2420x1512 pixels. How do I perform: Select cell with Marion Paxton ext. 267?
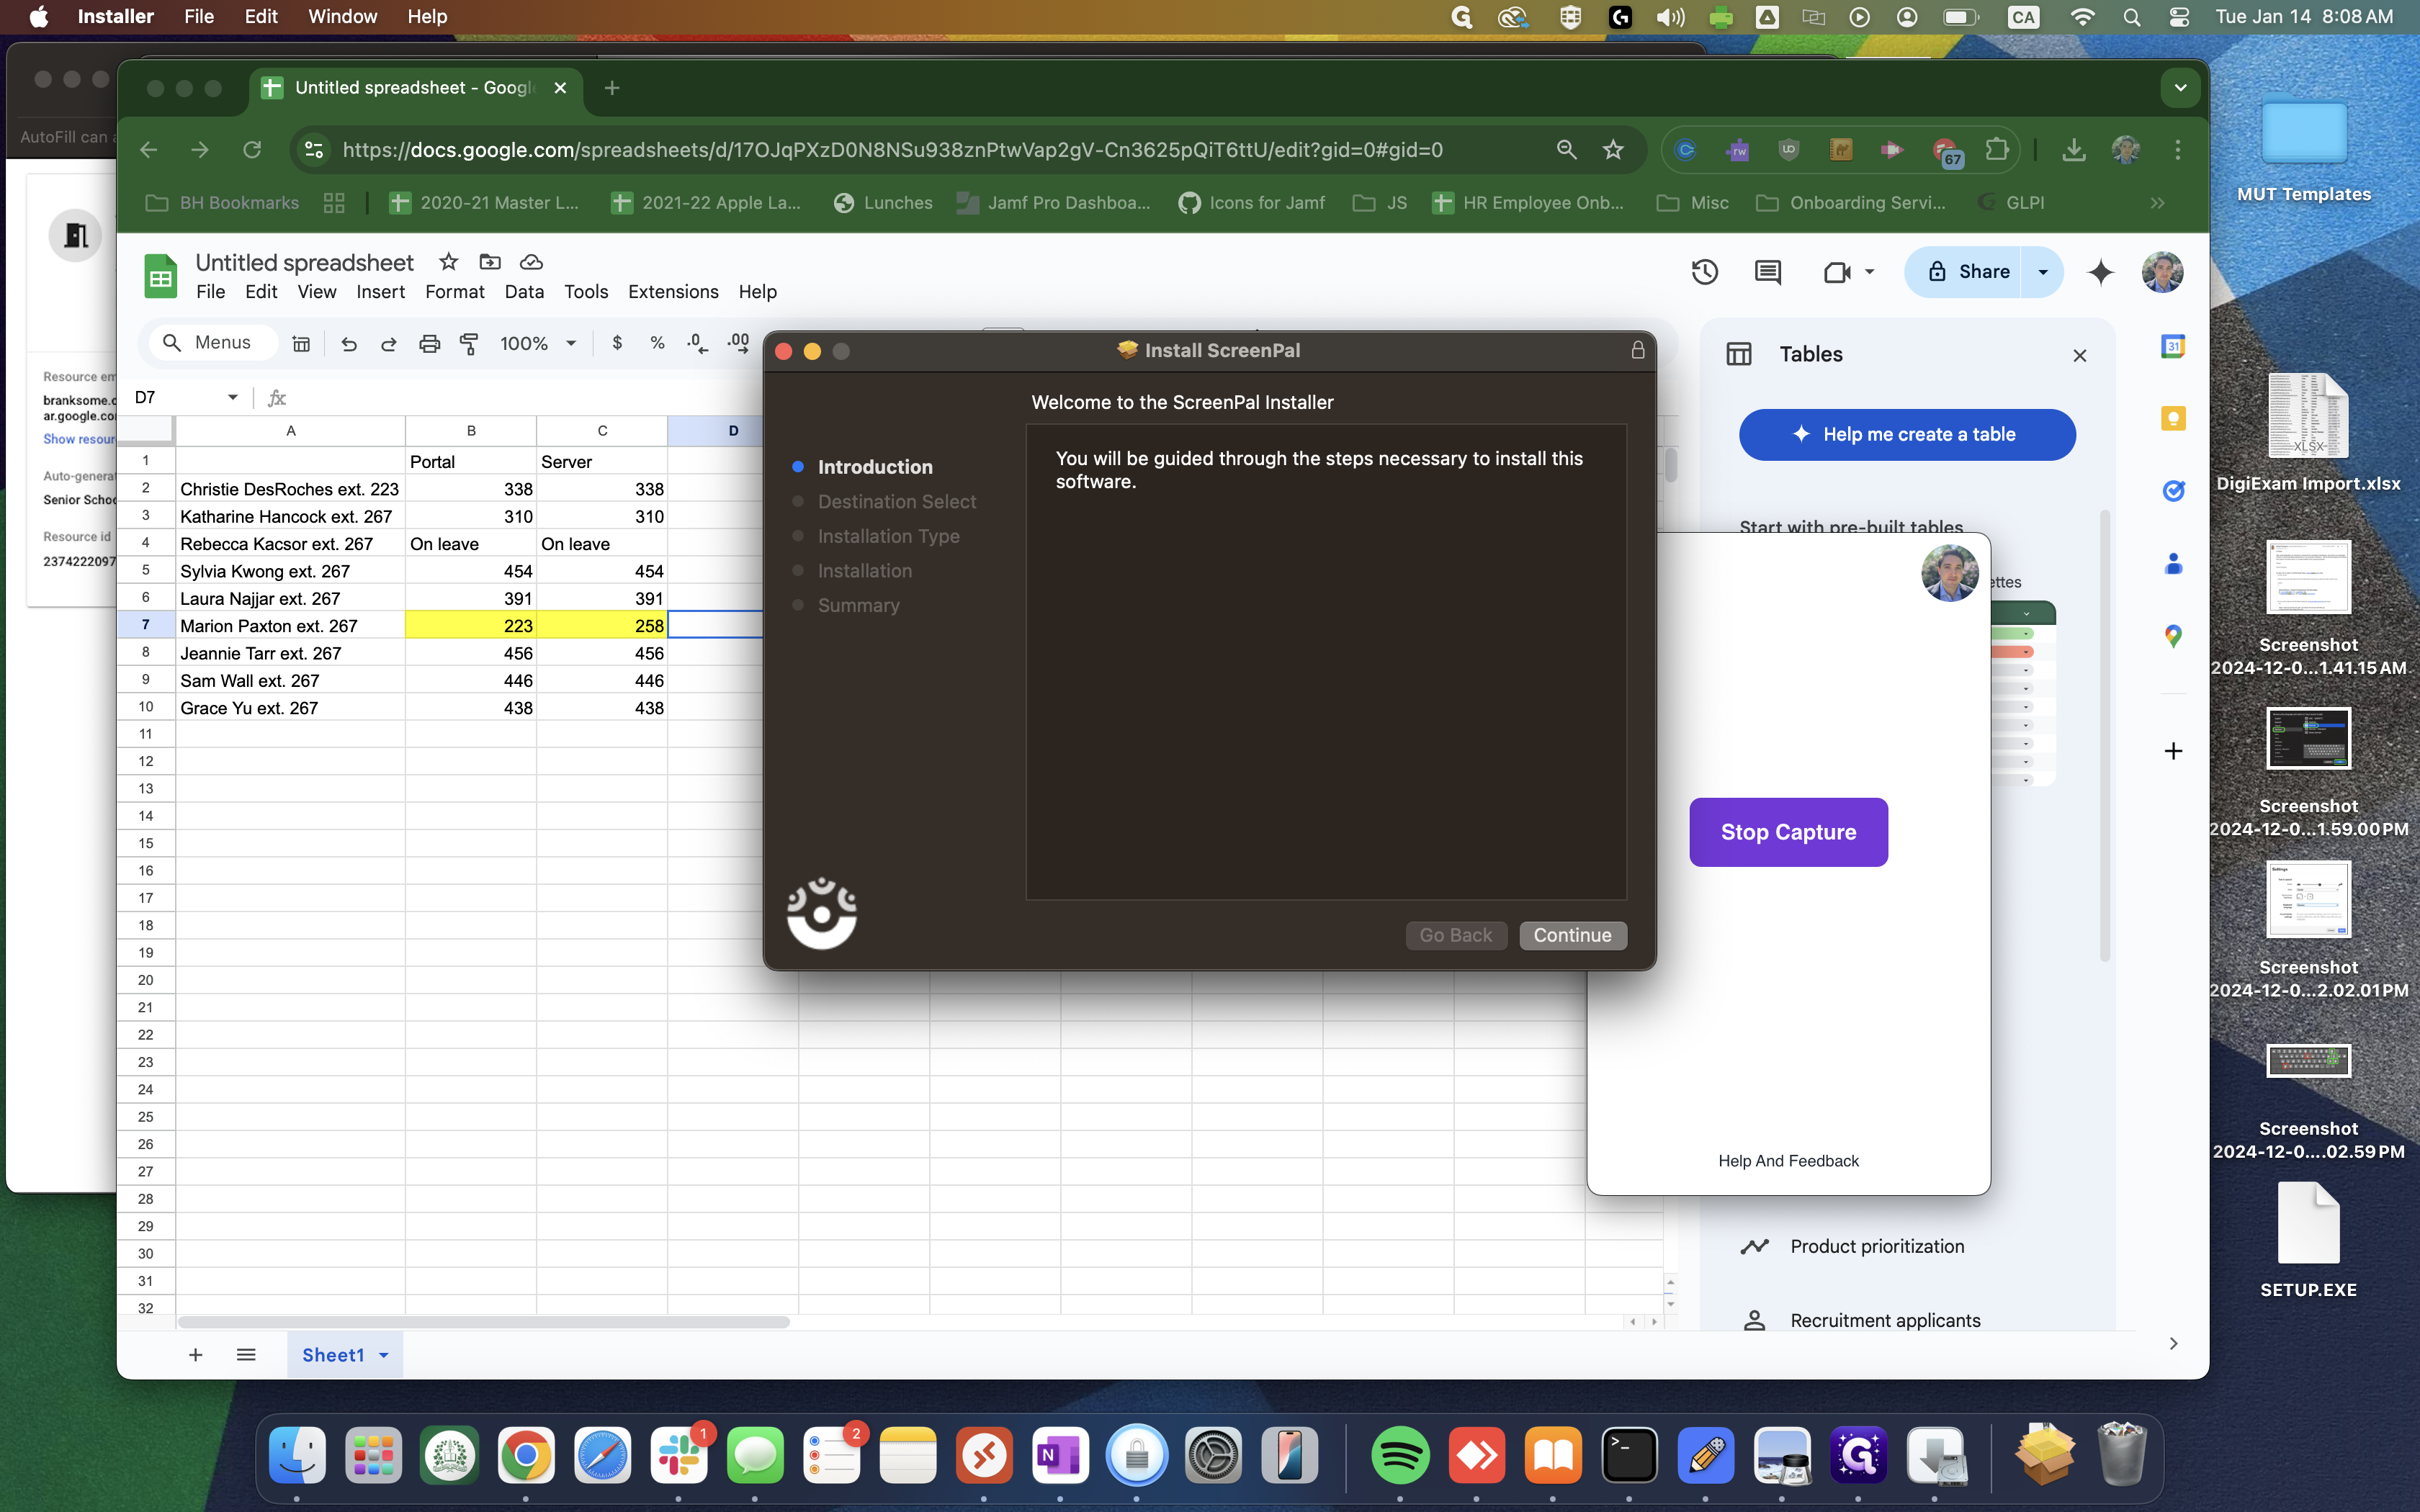pos(290,626)
